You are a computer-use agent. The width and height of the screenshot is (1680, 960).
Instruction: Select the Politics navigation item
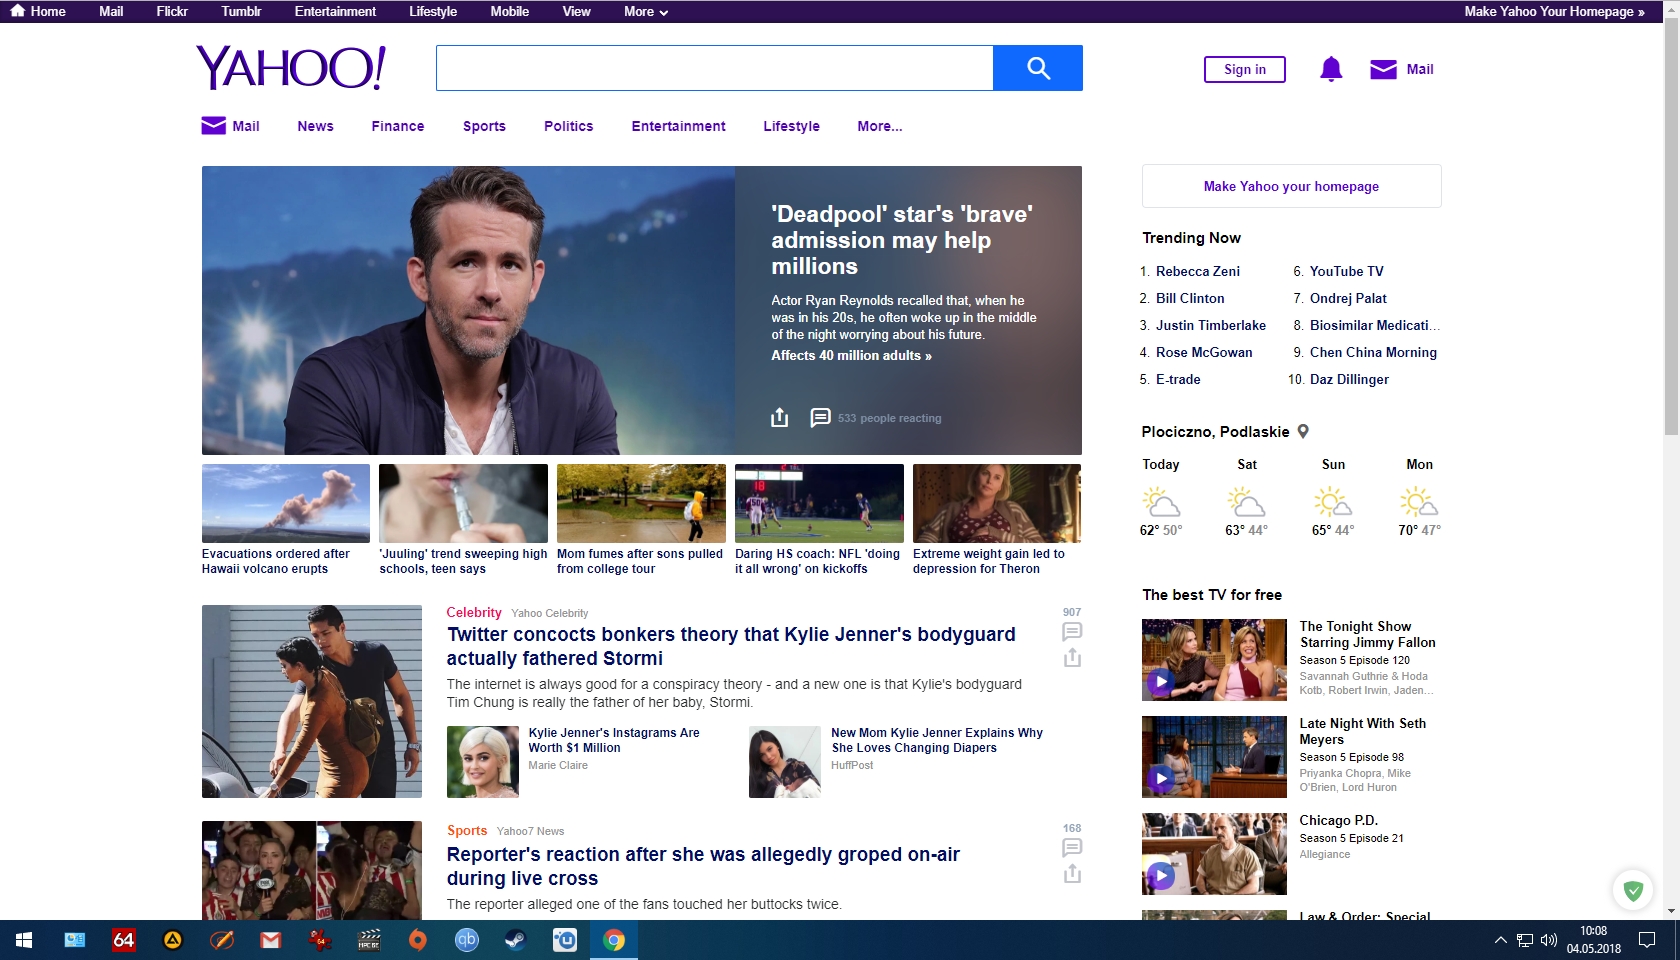click(x=568, y=126)
